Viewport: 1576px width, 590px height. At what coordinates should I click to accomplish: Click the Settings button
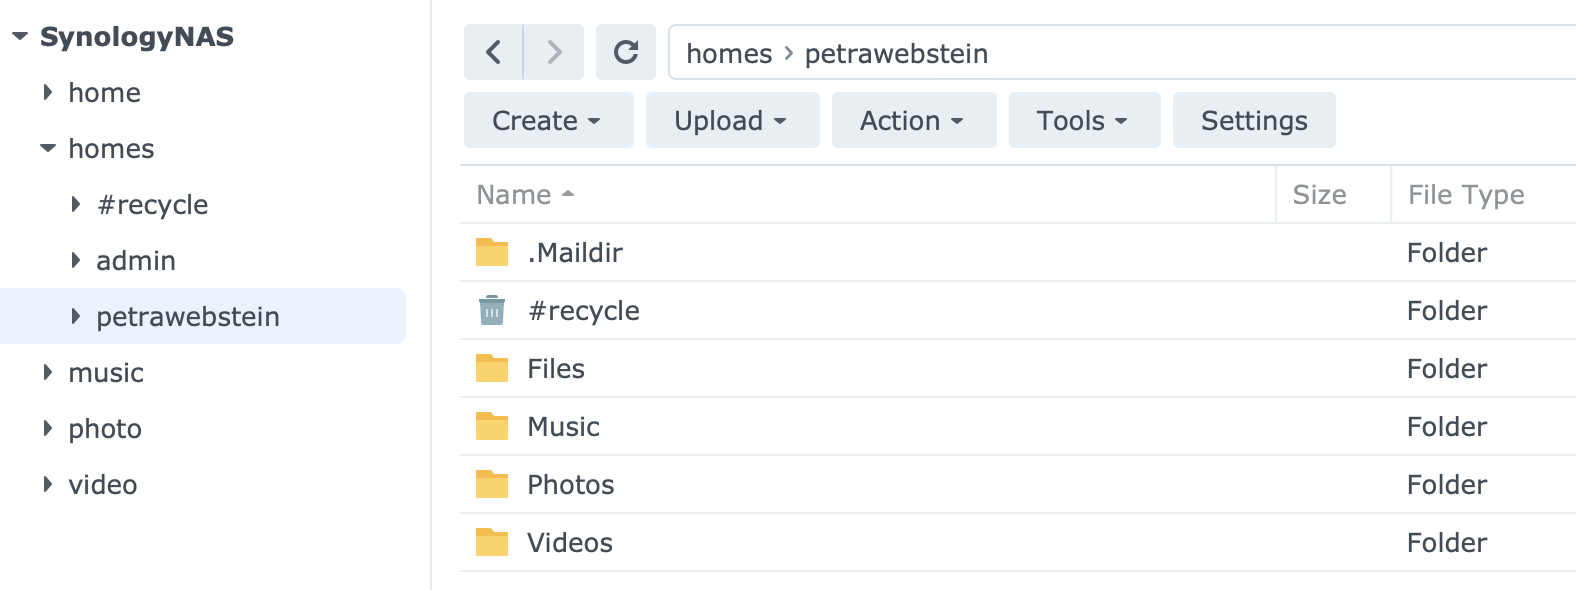1253,121
